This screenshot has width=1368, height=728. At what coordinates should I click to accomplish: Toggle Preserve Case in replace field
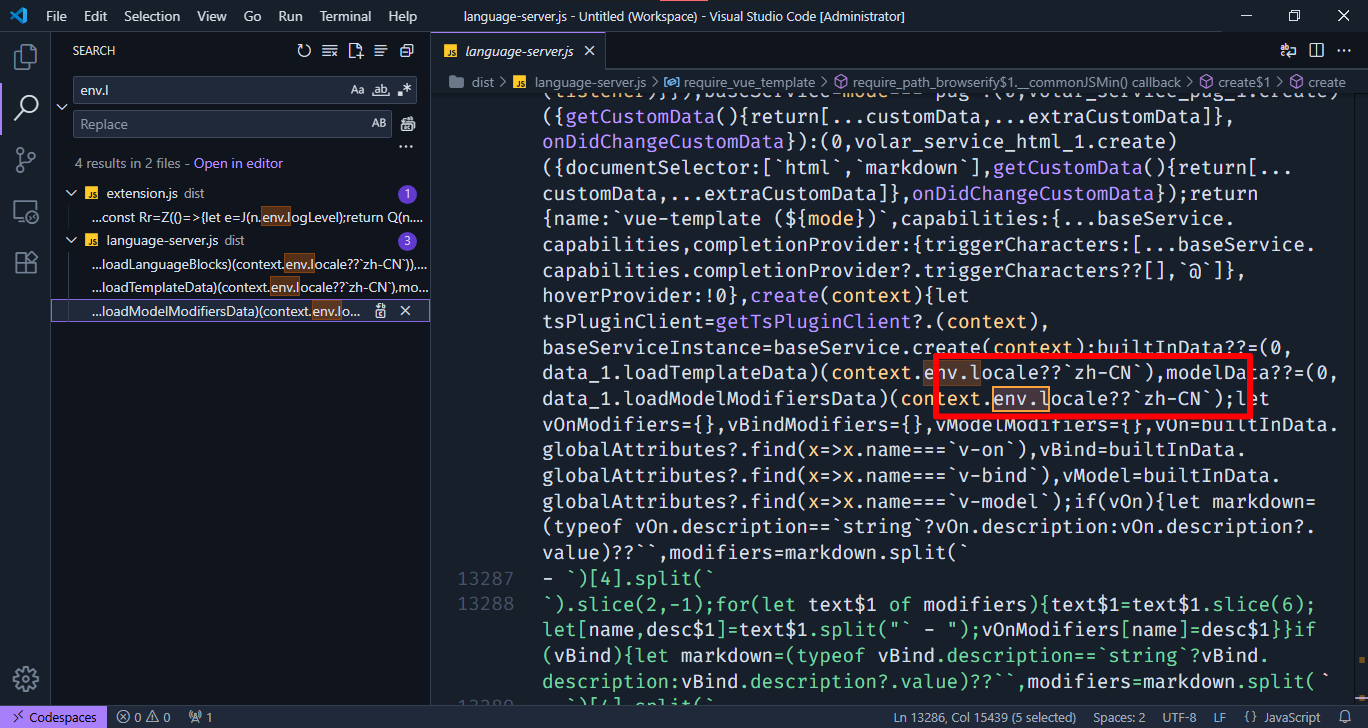(x=379, y=124)
